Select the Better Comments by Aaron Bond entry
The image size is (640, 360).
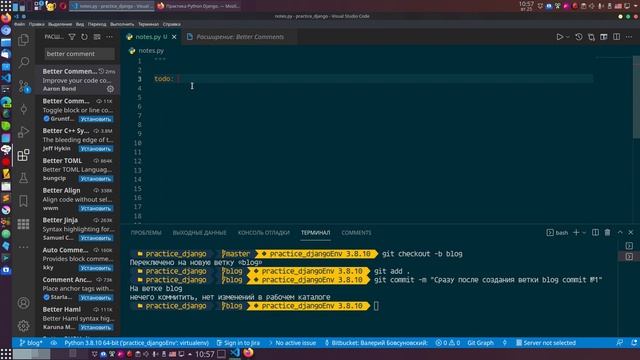coord(78,80)
